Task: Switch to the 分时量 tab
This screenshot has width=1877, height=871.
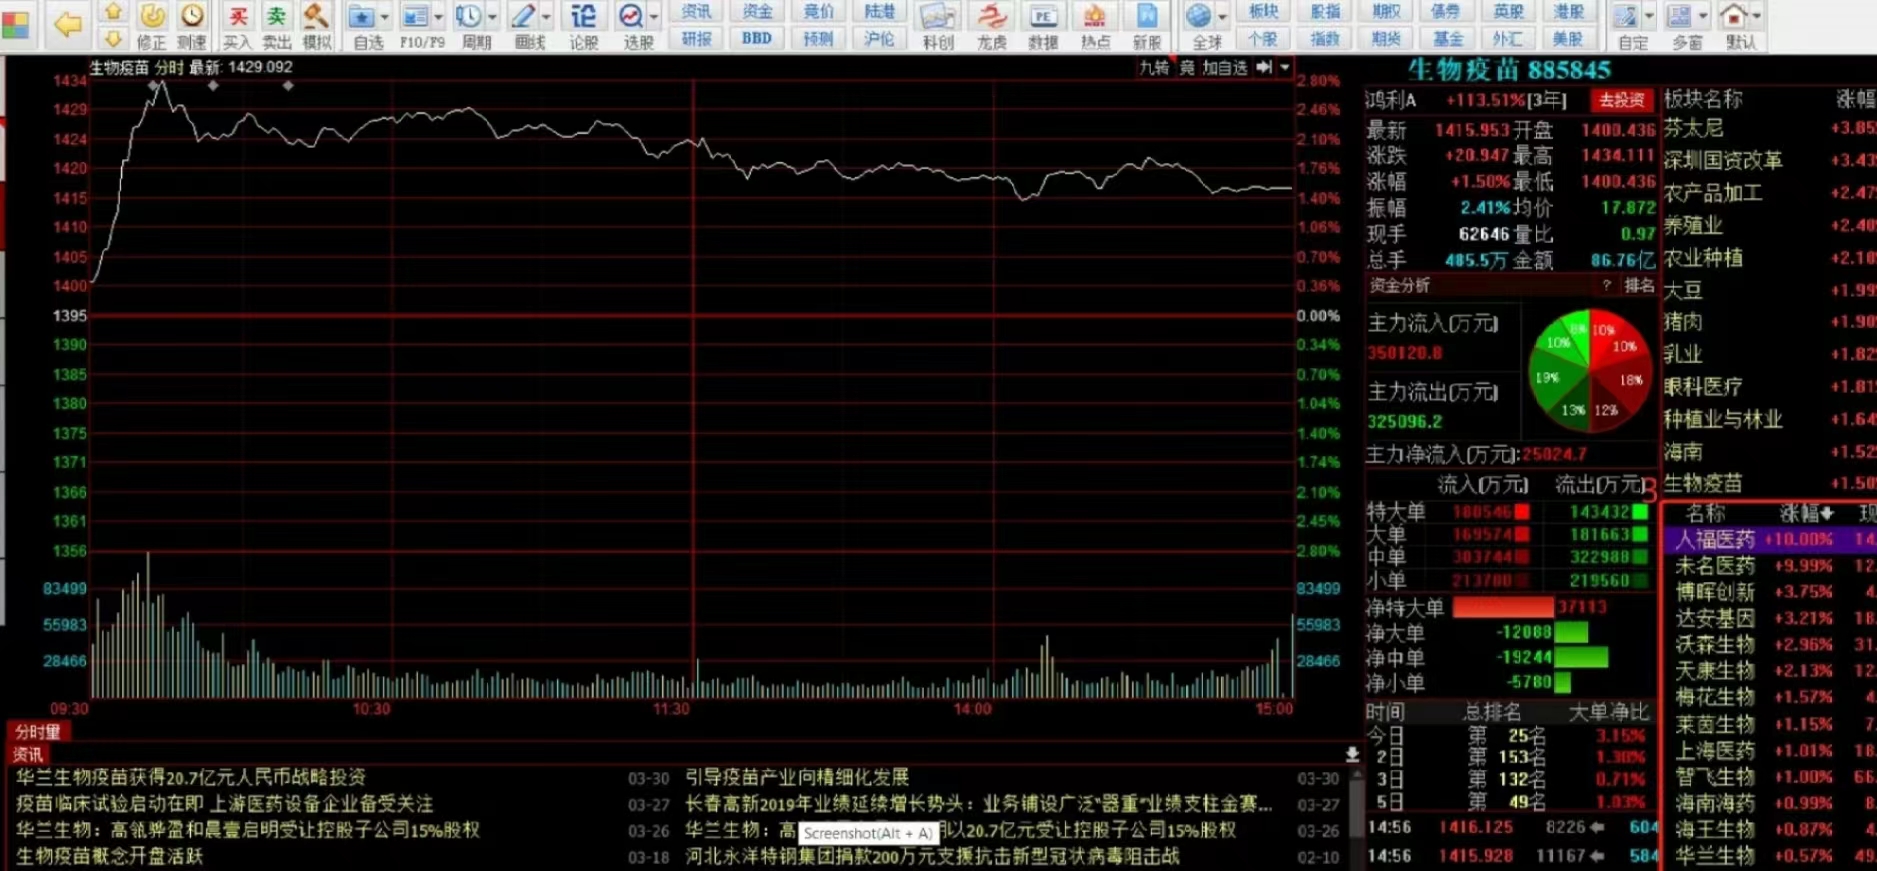Action: click(38, 732)
